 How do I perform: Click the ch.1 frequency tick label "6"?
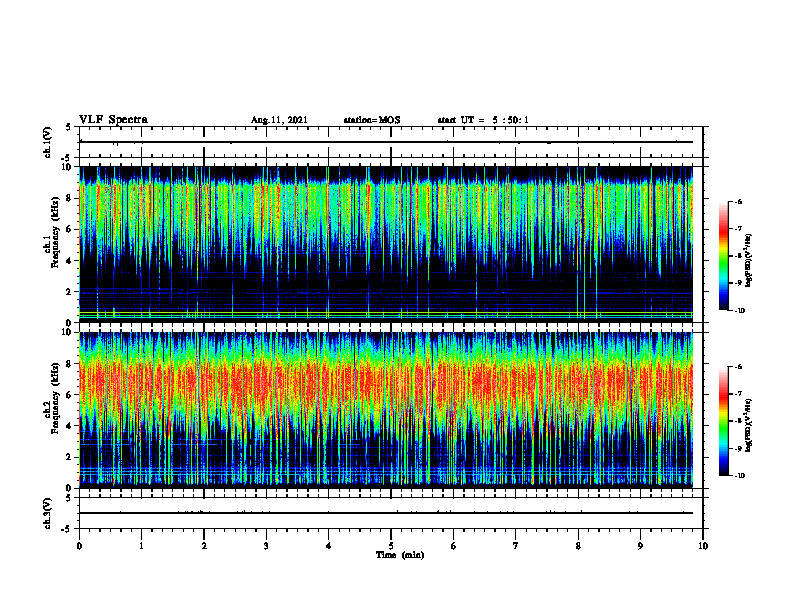coord(69,229)
